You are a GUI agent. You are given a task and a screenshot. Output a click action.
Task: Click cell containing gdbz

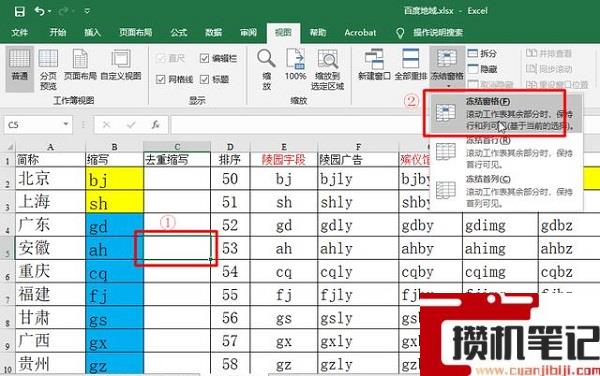(569, 225)
